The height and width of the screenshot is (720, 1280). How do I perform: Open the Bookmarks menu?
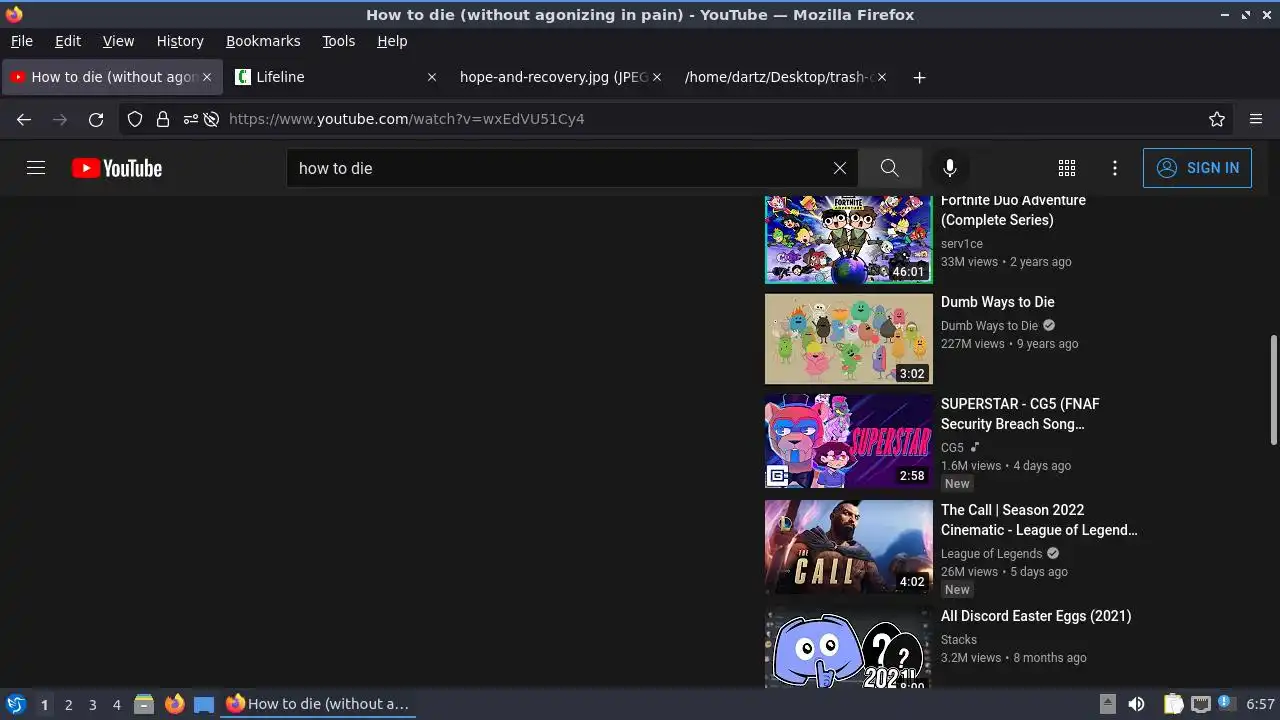pyautogui.click(x=263, y=41)
